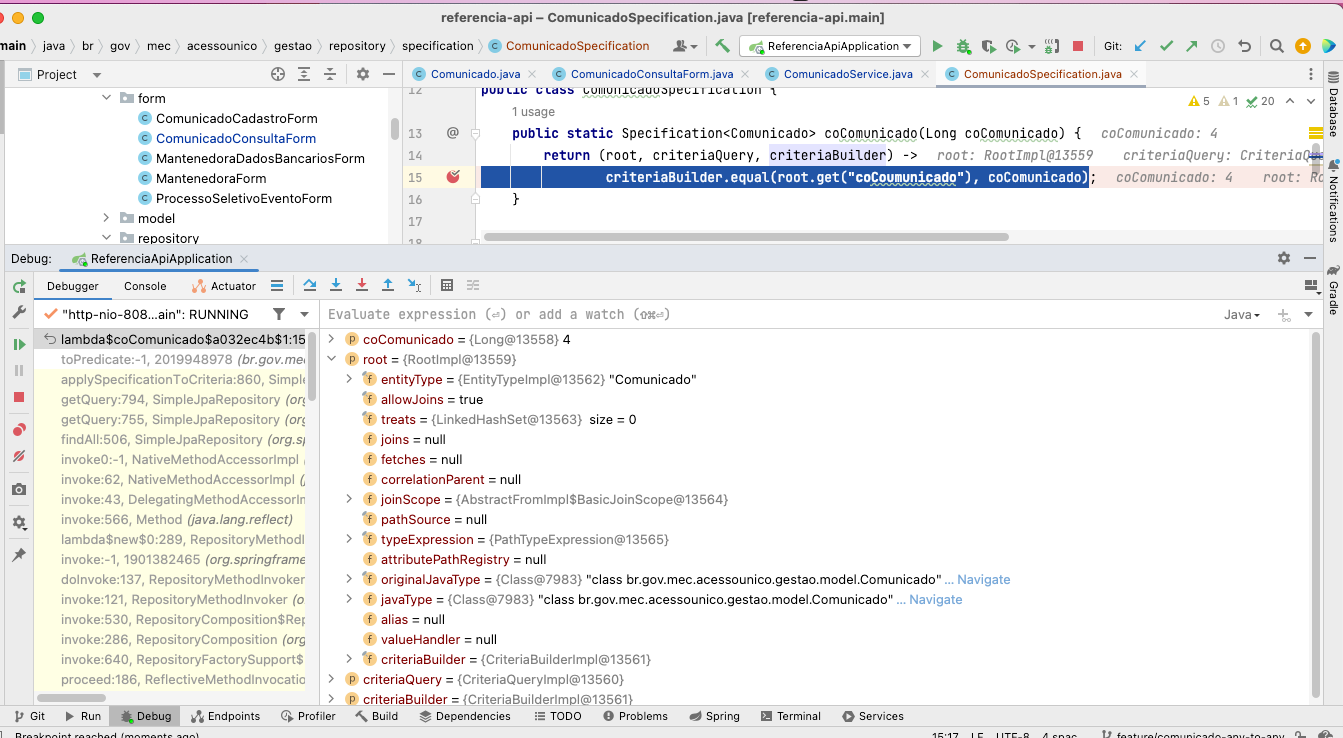Select applySpecificationToCriteria:860 stack frame
This screenshot has width=1343, height=738.
point(183,379)
